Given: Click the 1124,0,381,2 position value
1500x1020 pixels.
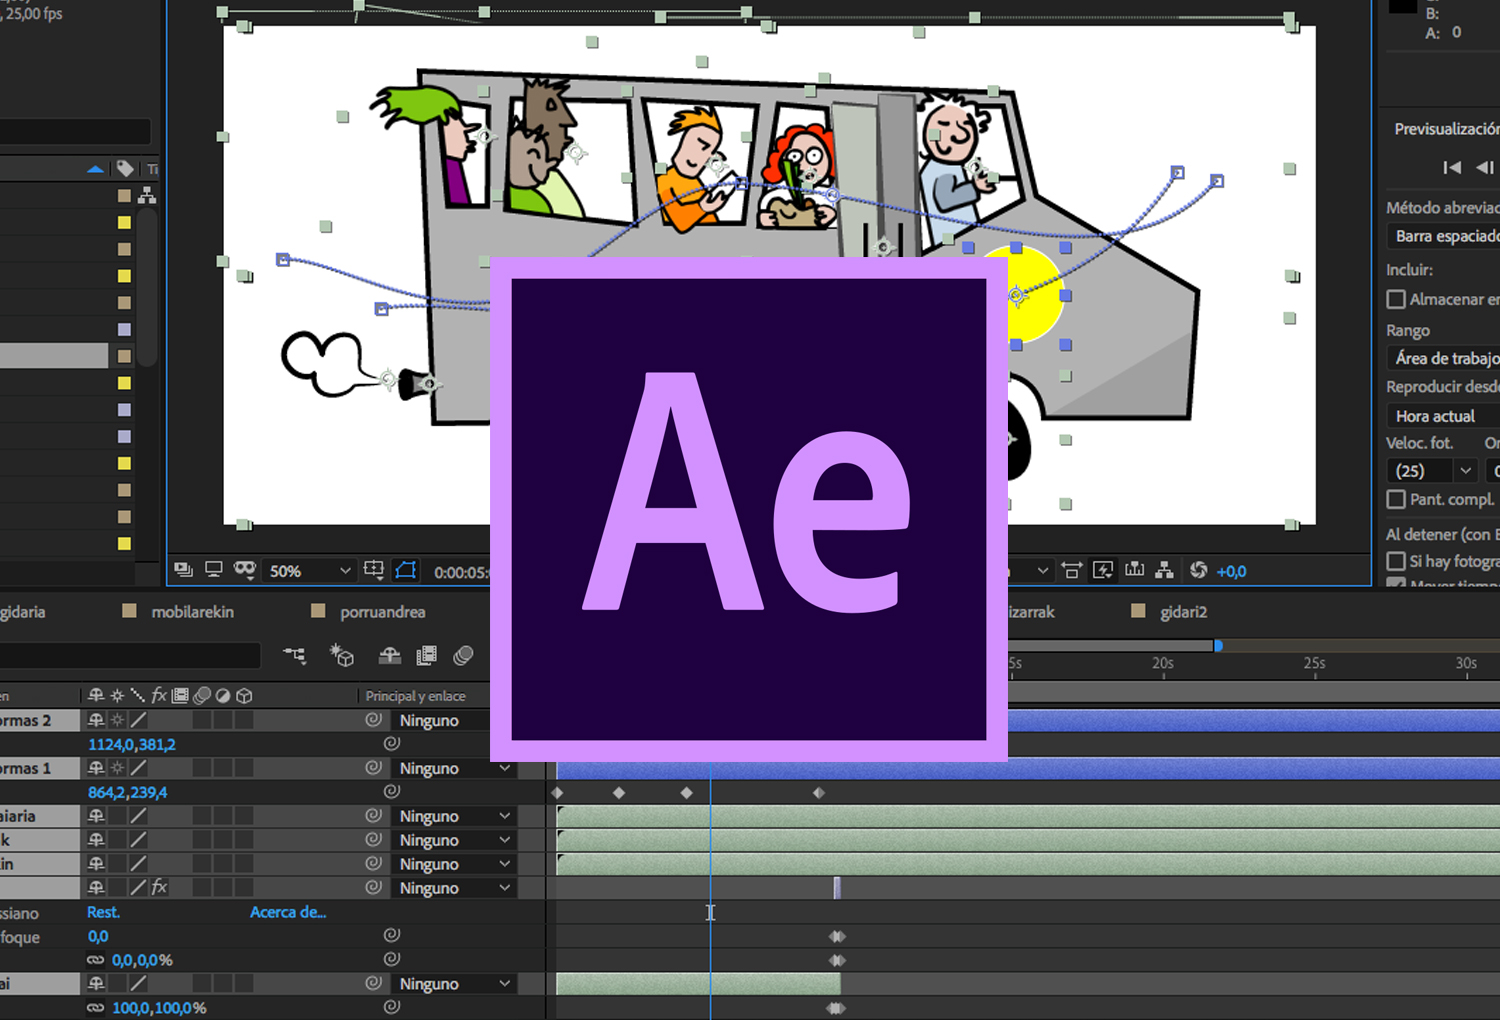Looking at the screenshot, I should coord(131,744).
